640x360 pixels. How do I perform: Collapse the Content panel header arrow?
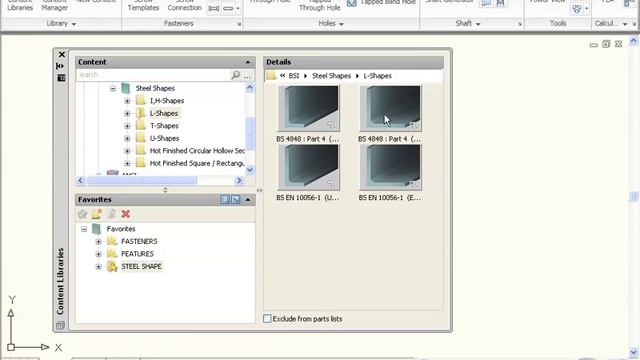(248, 62)
